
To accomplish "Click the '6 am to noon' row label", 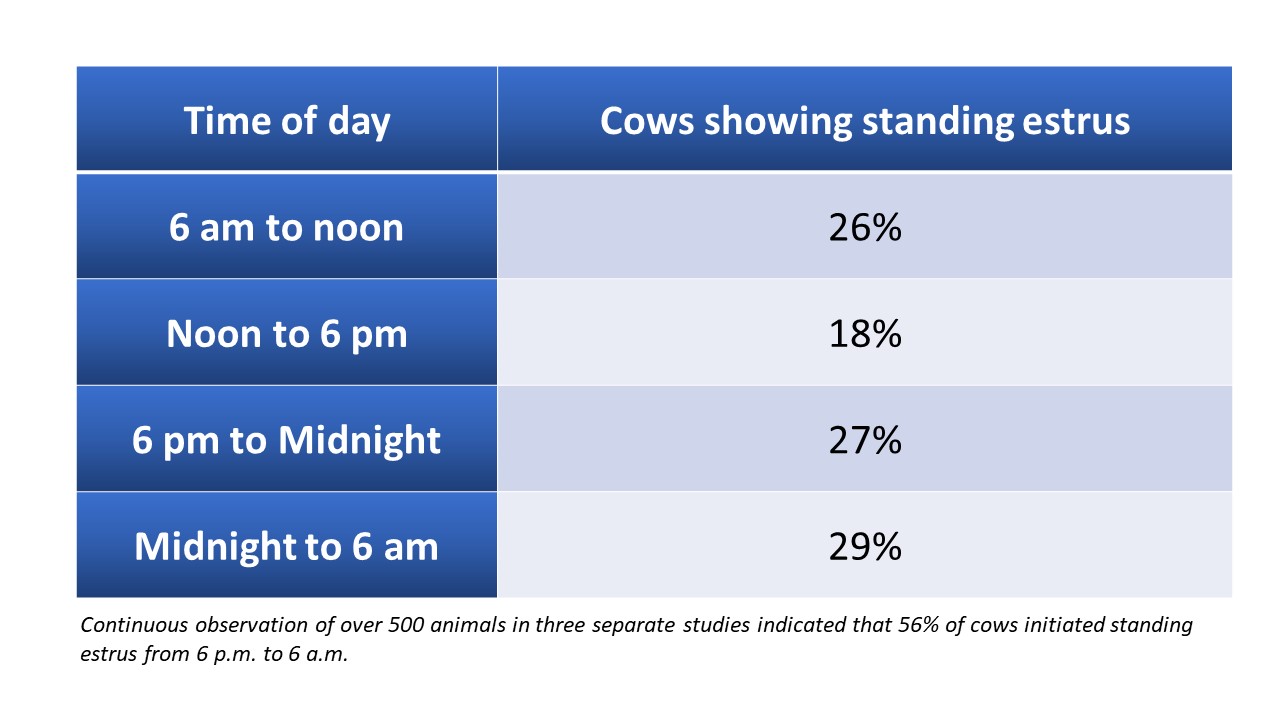I will click(x=287, y=226).
